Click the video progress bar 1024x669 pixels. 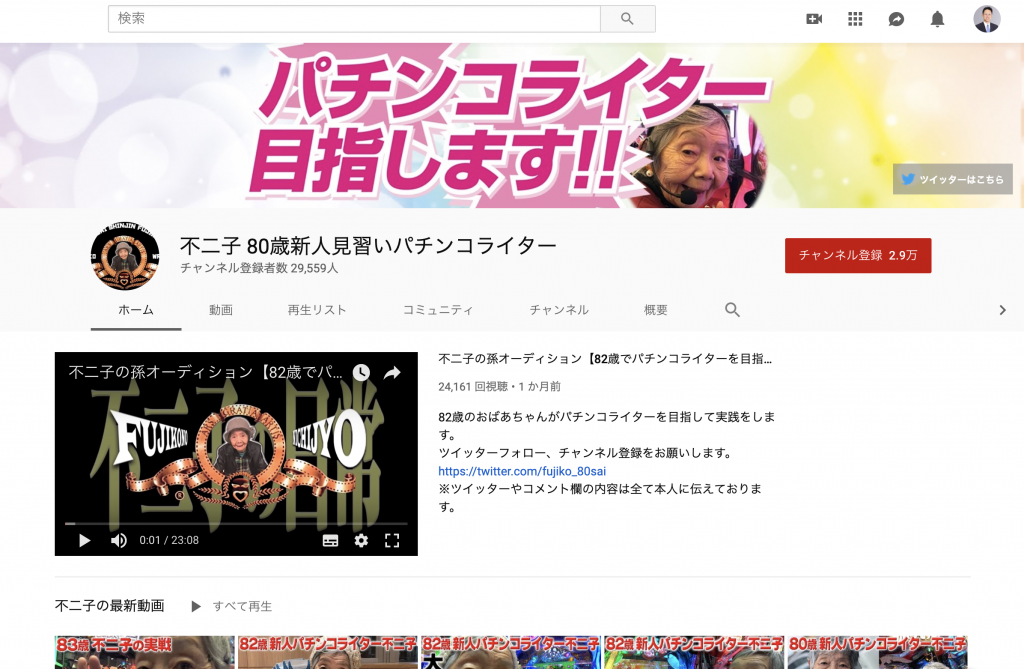pyautogui.click(x=236, y=523)
